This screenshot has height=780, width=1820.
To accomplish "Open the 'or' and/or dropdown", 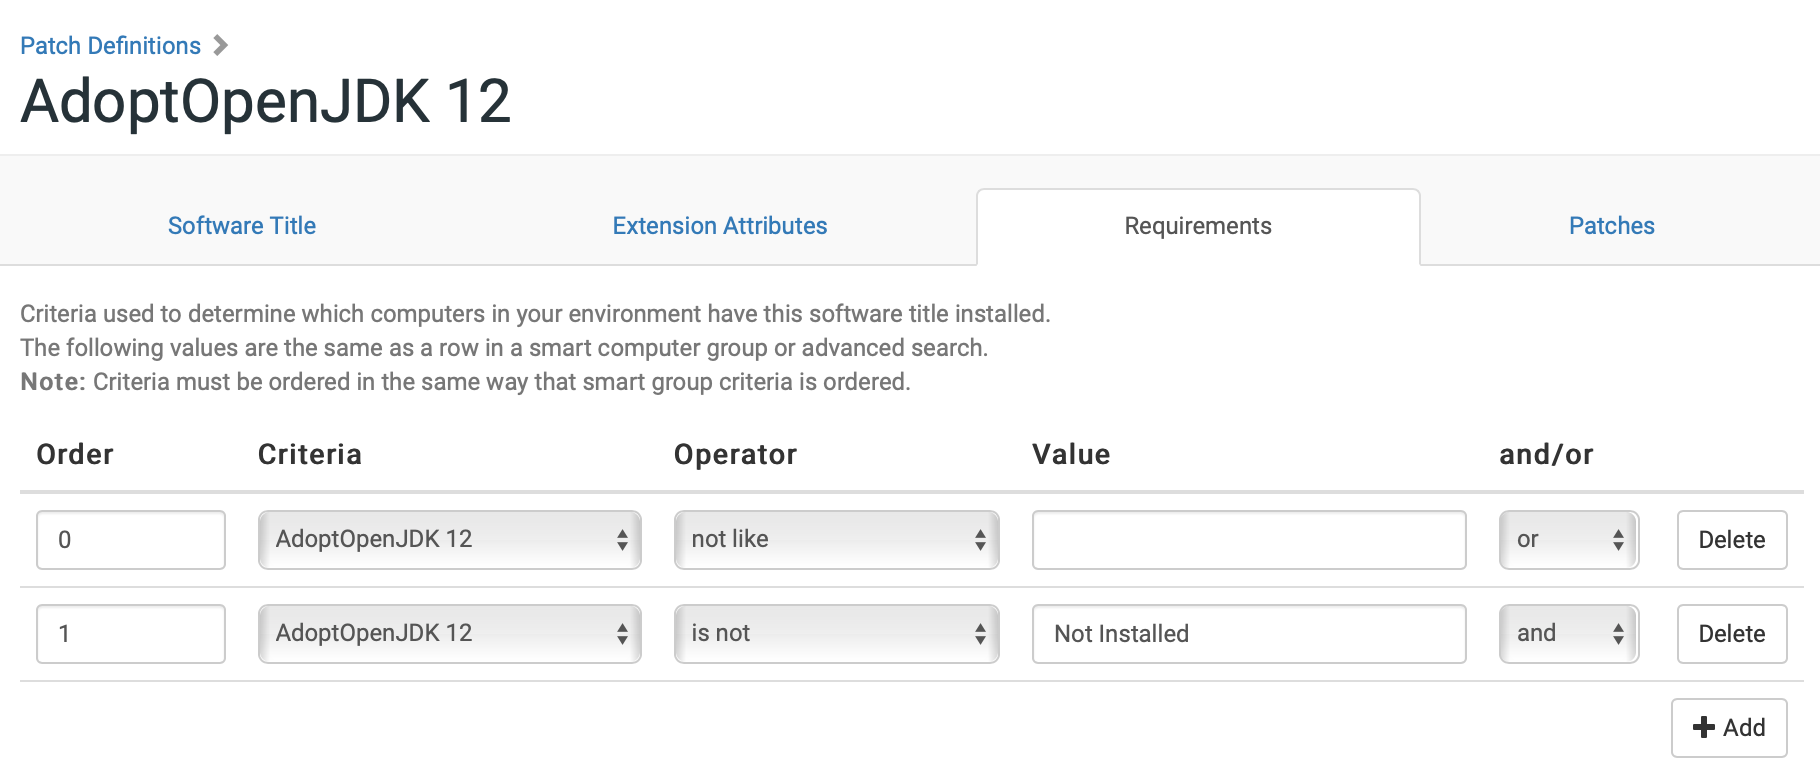I will coord(1569,540).
